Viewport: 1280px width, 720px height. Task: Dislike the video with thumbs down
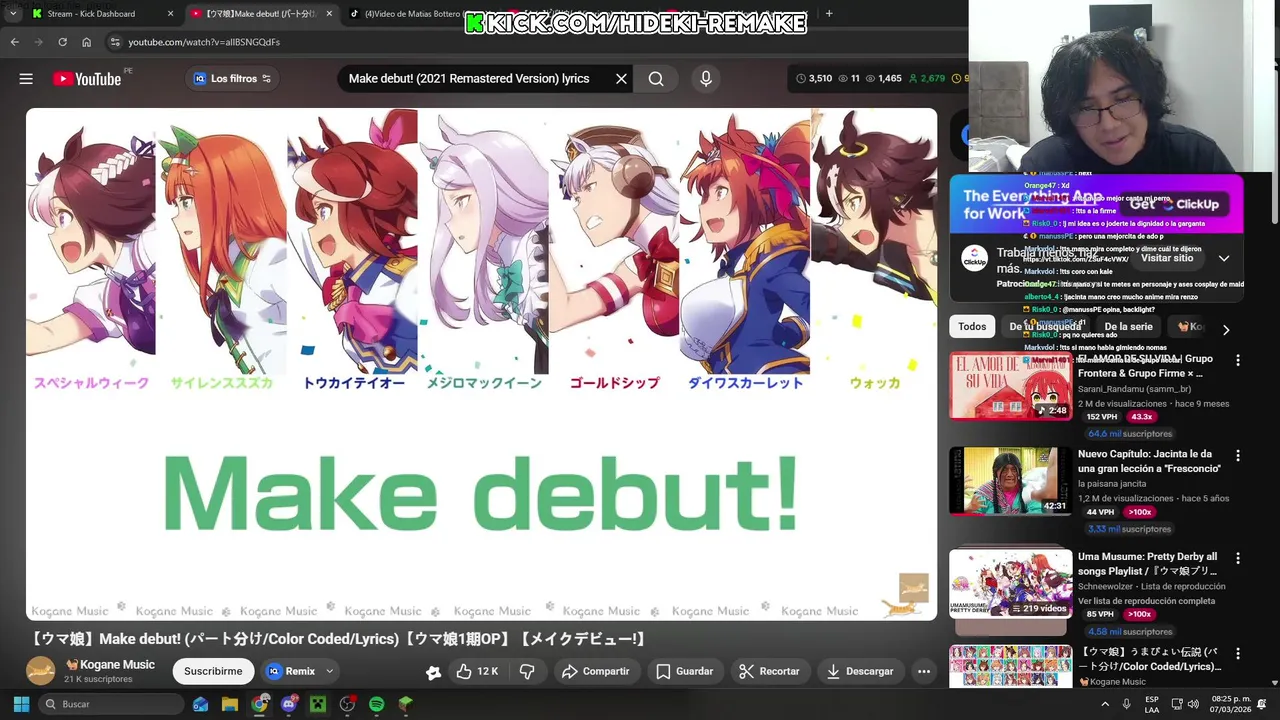[x=527, y=671]
